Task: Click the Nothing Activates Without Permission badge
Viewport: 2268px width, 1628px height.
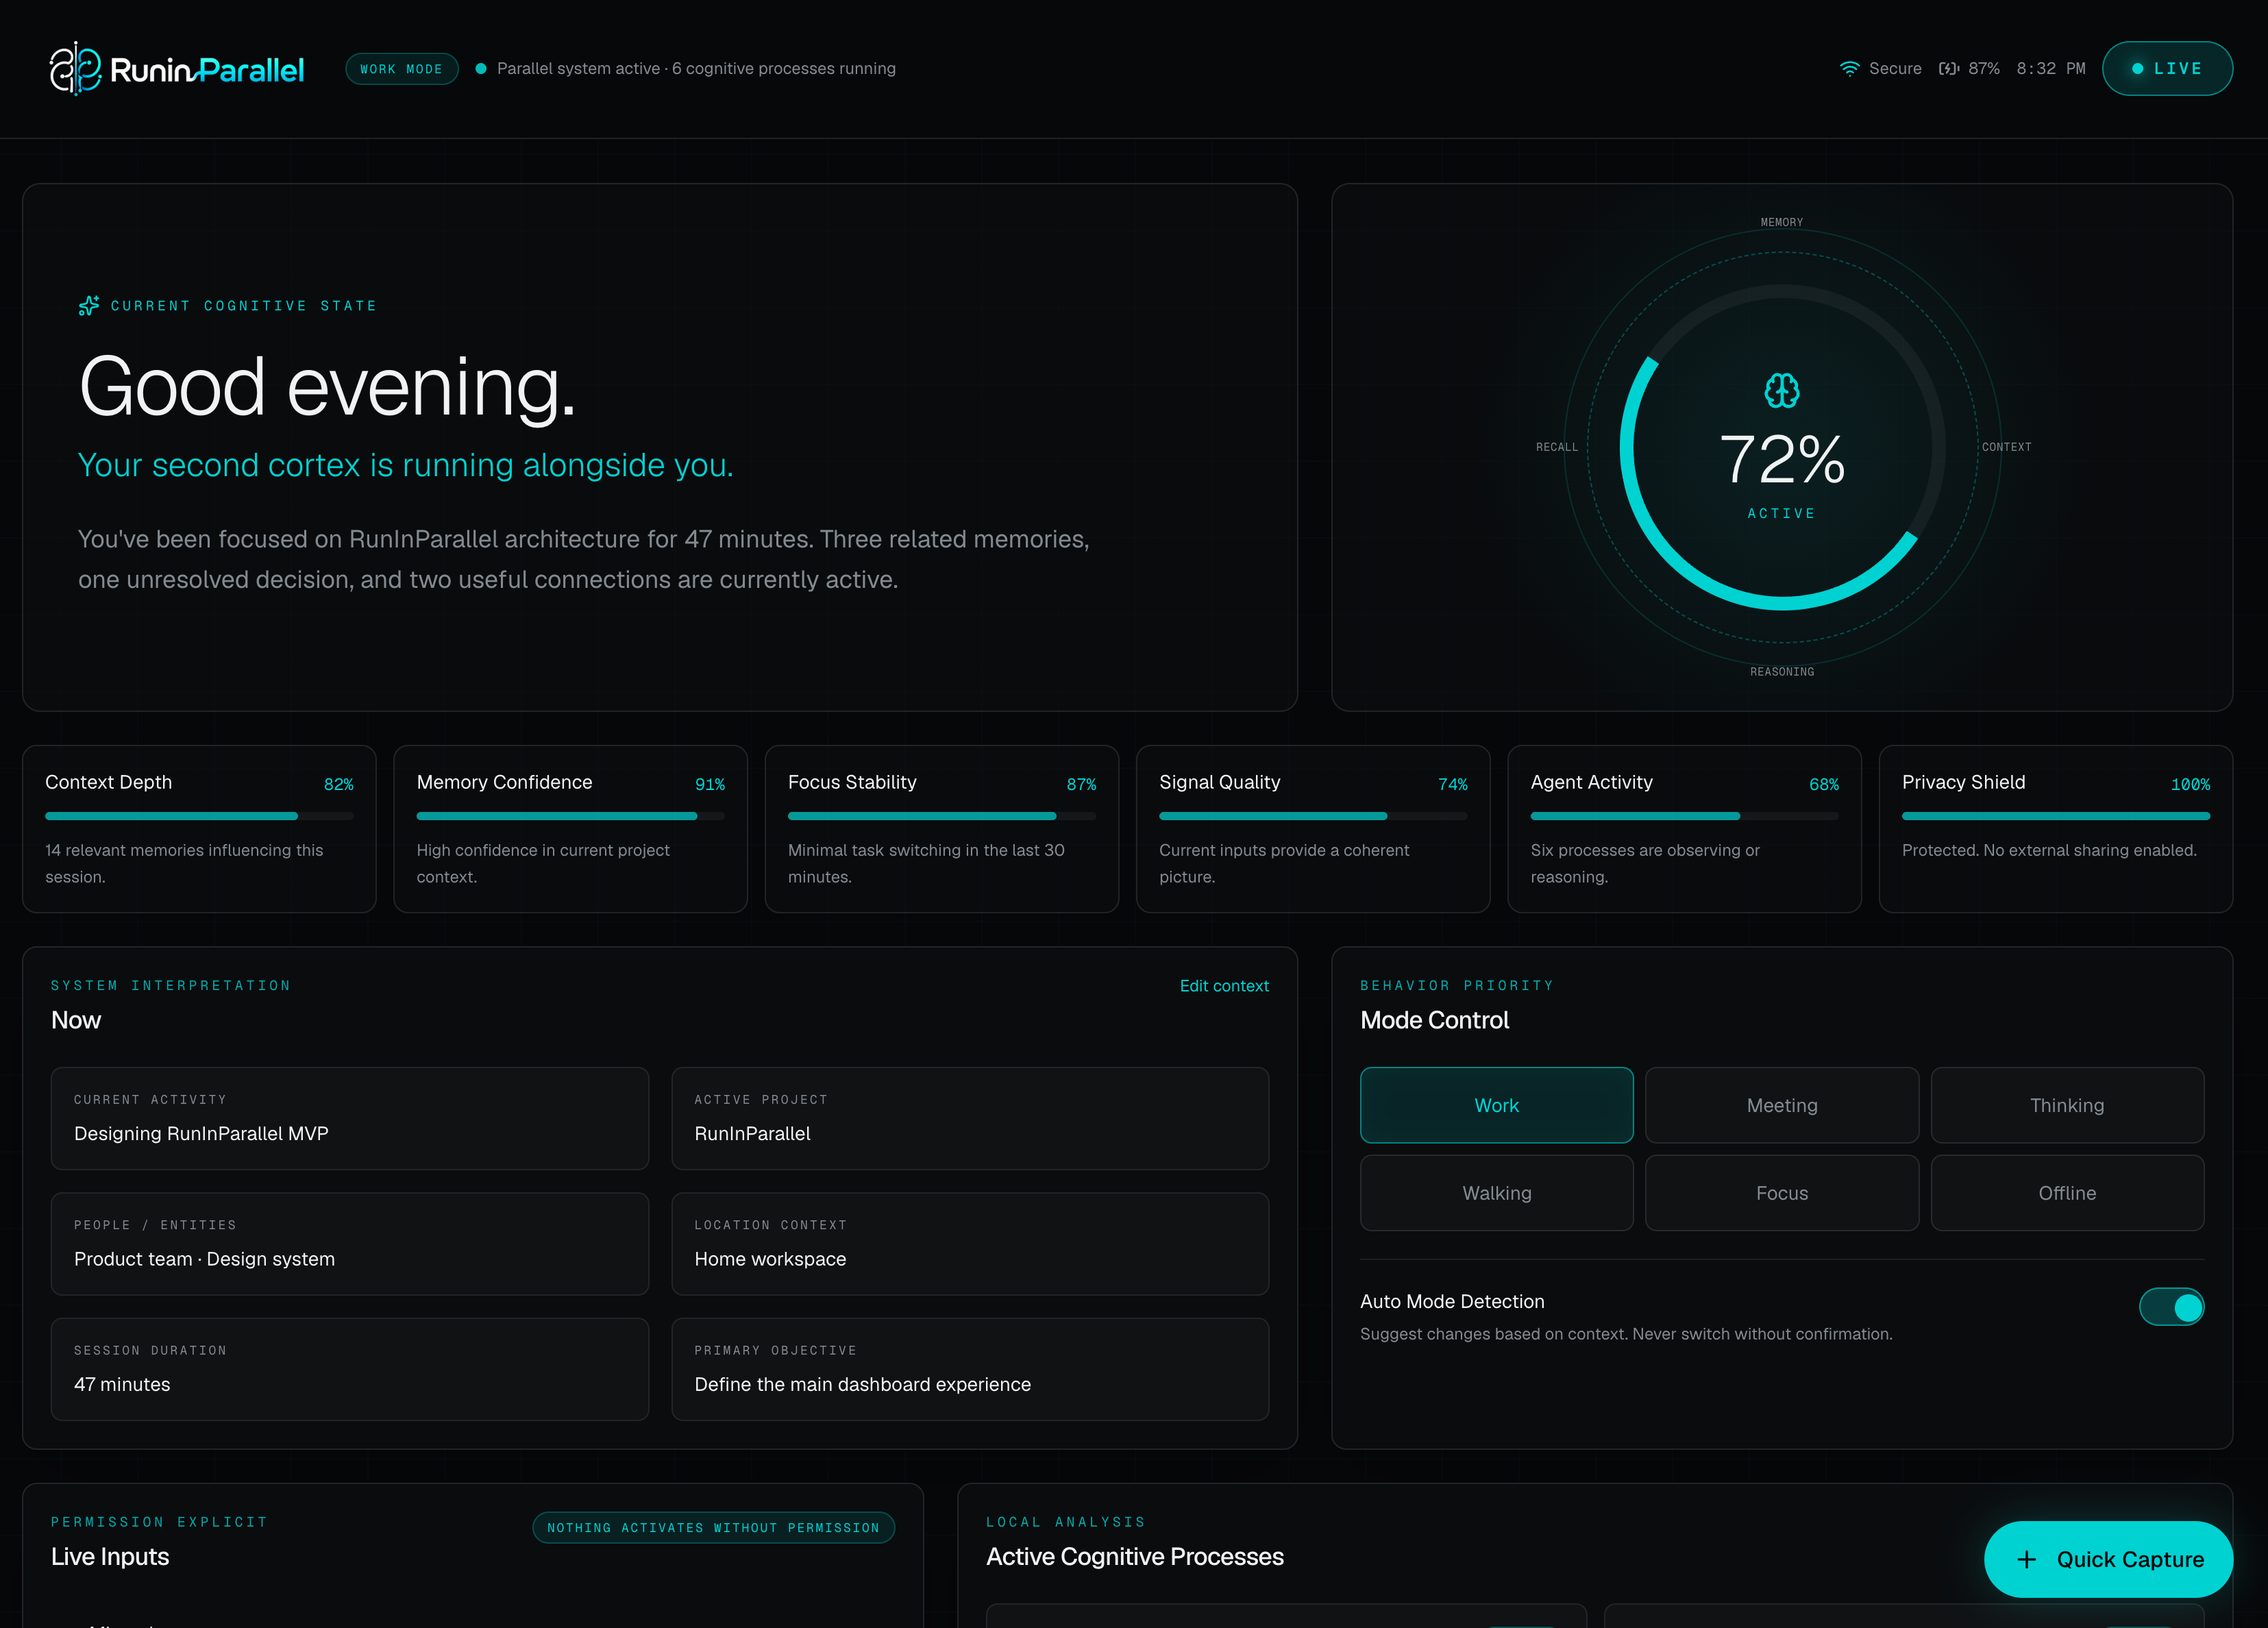Action: (713, 1527)
